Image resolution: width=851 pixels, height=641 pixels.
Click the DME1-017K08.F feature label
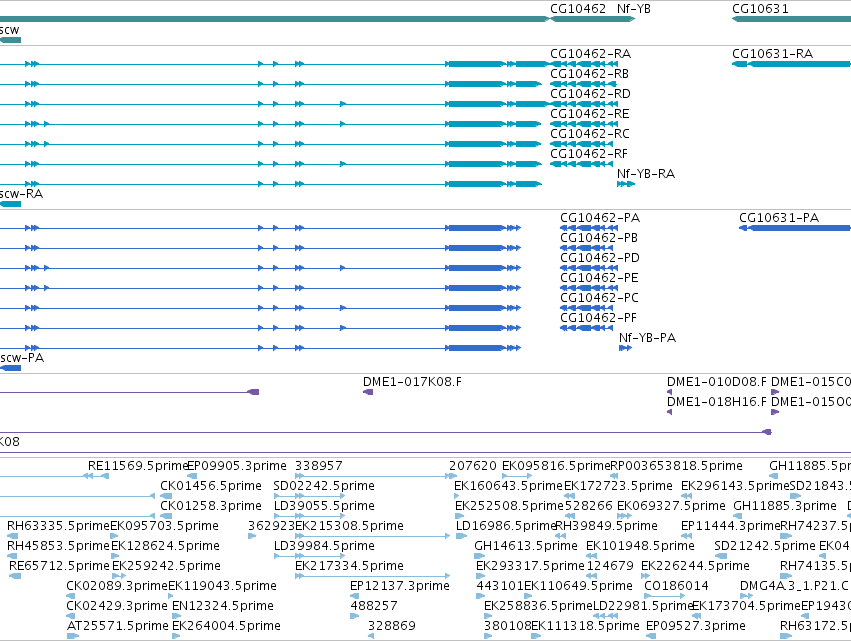point(412,382)
